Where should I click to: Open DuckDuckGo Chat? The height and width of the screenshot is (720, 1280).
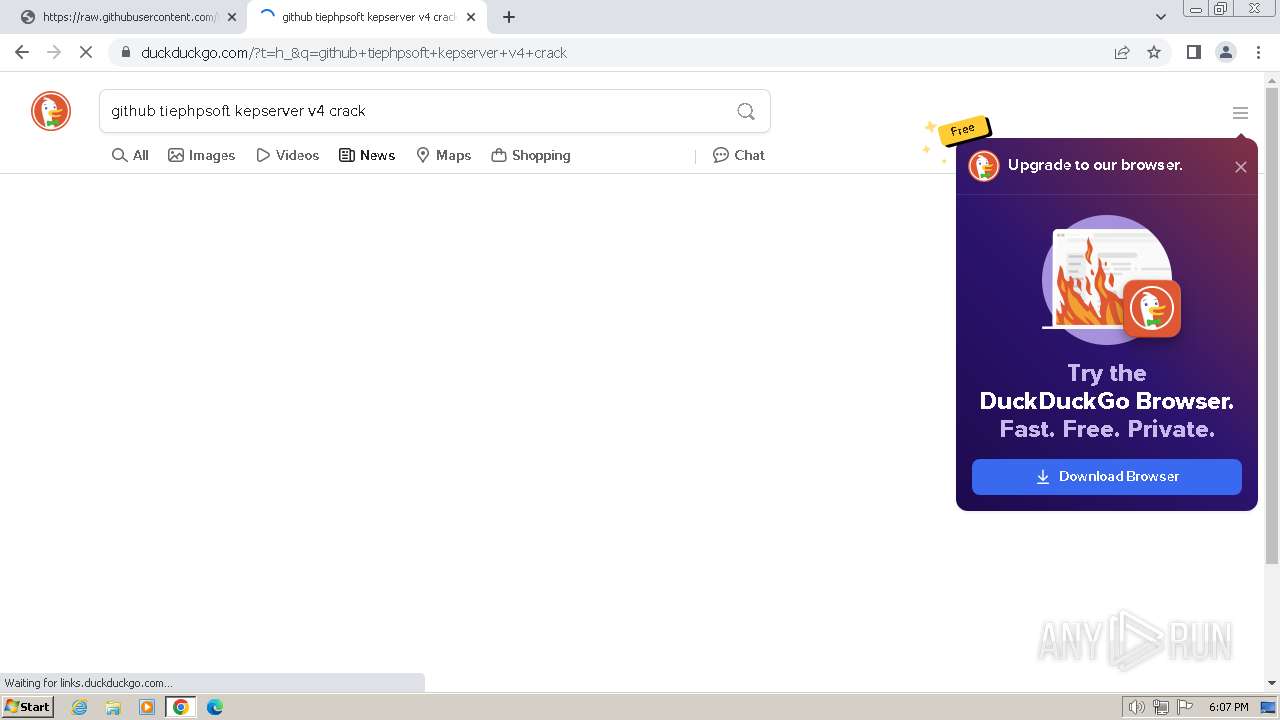pyautogui.click(x=739, y=155)
